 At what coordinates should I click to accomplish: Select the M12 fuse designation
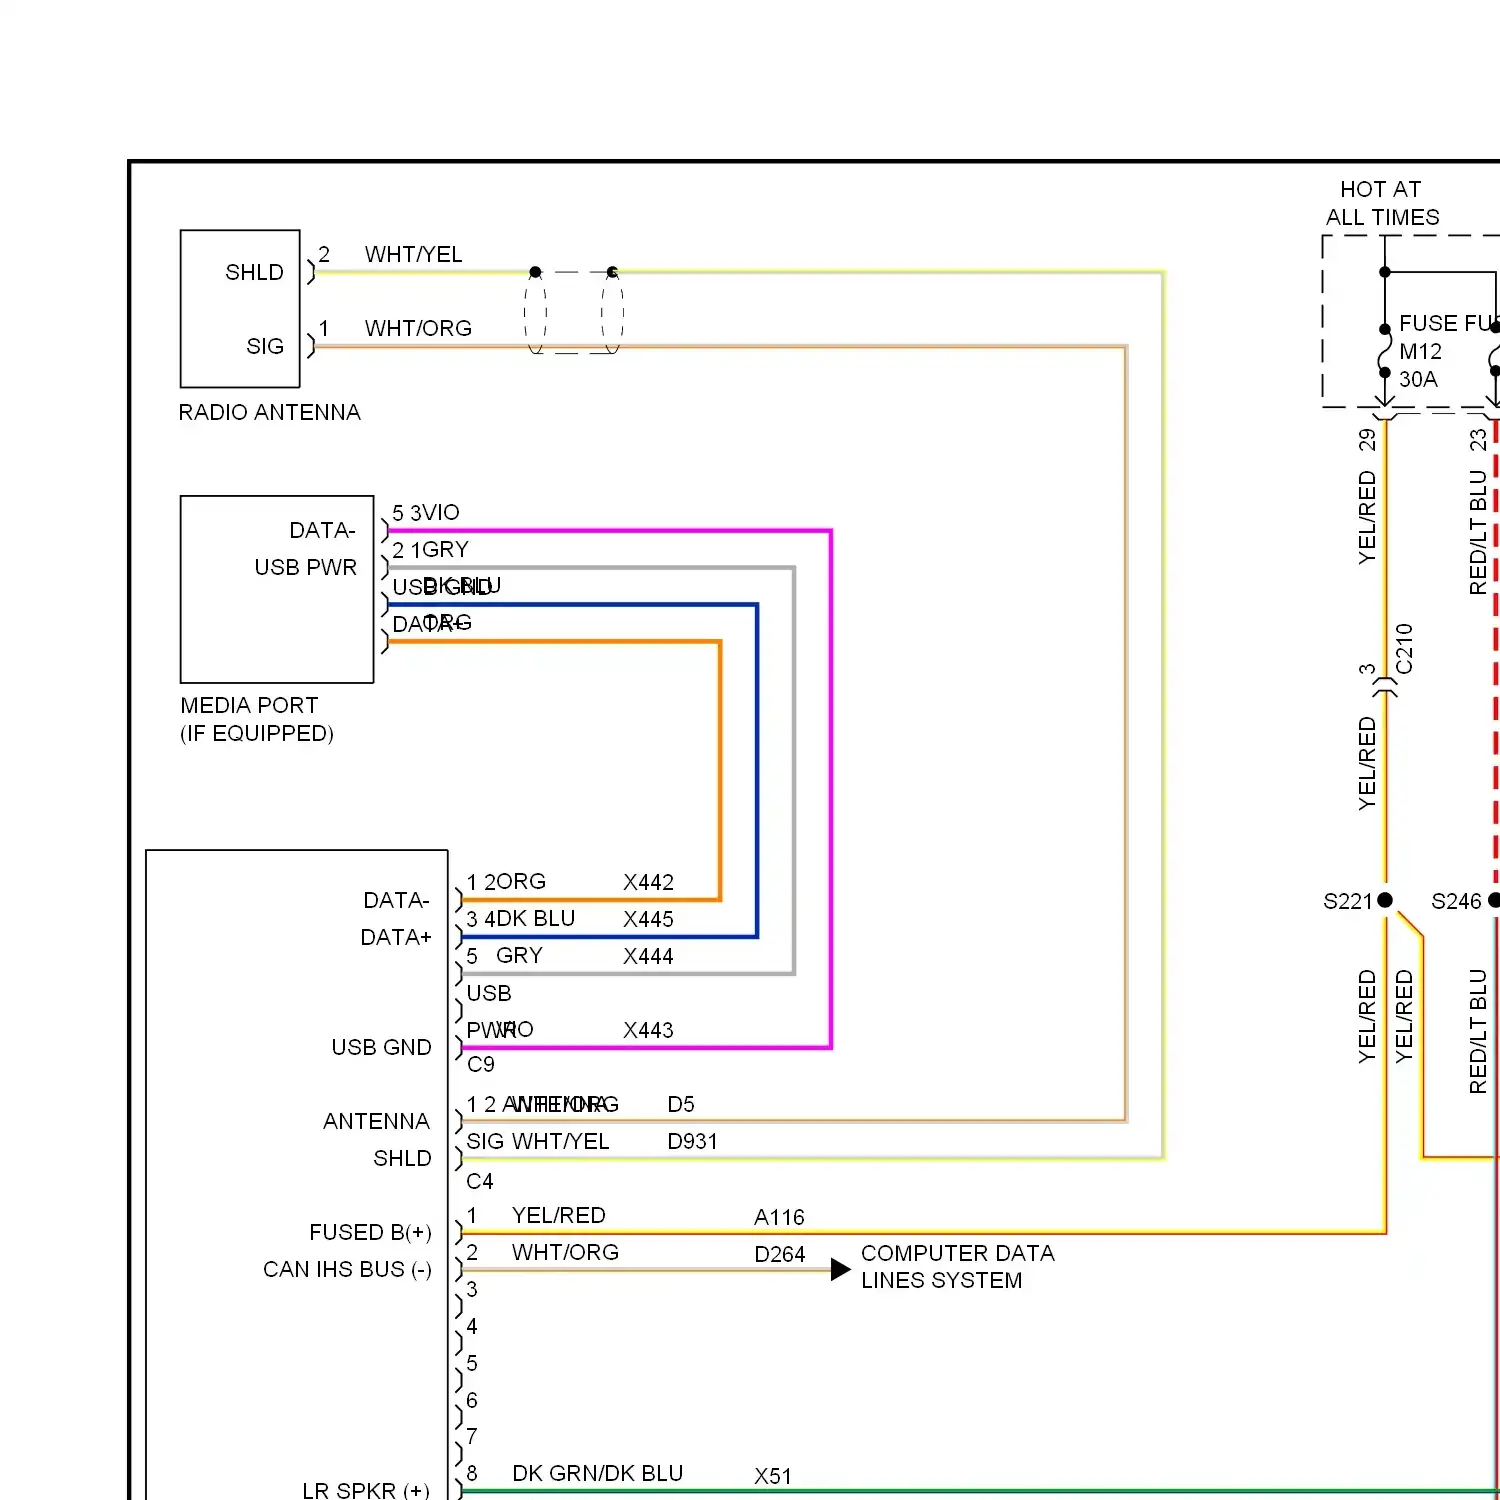[1420, 351]
